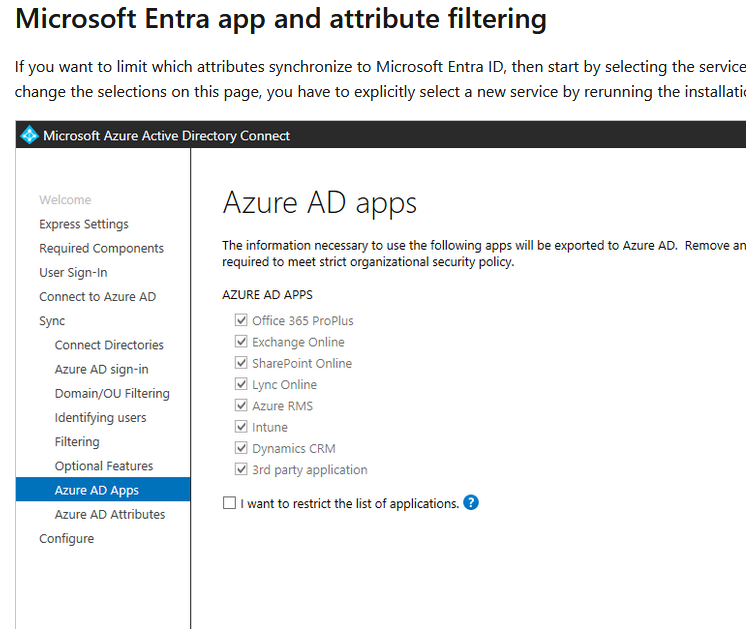This screenshot has width=746, height=629.
Task: Select Welcome step in sidebar
Action: pyautogui.click(x=65, y=200)
